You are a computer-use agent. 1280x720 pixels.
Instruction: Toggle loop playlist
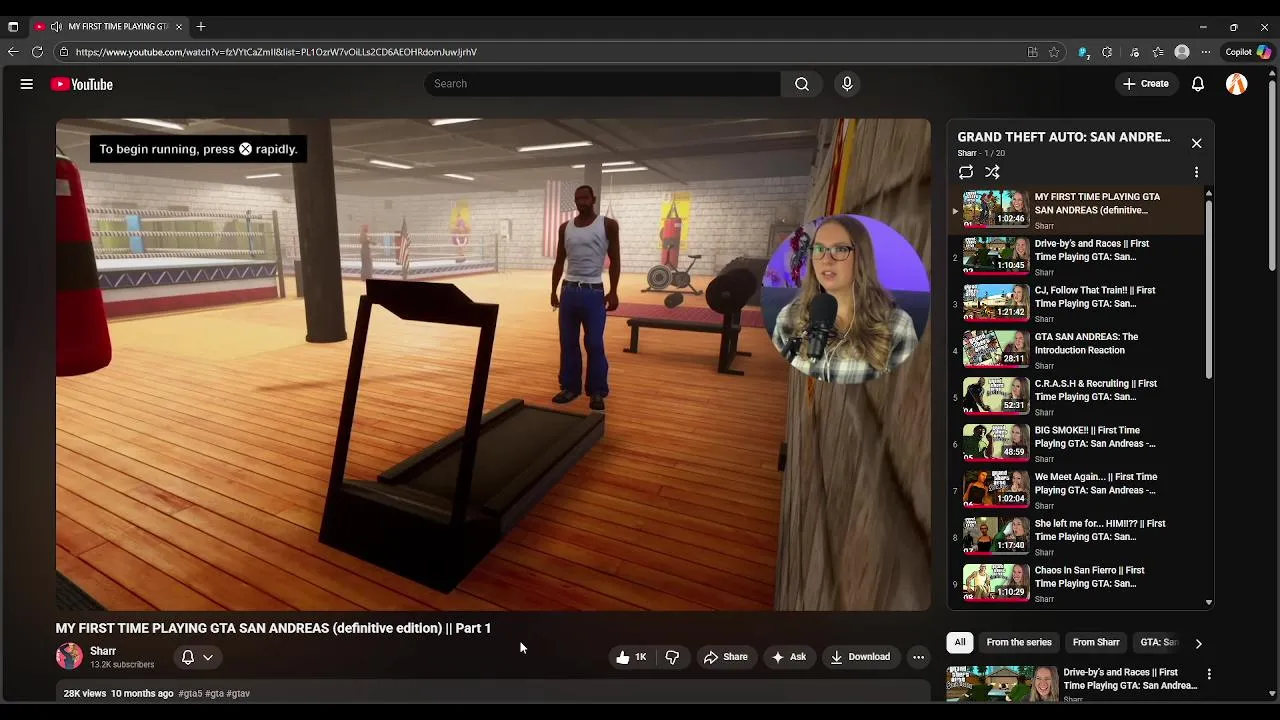(966, 172)
